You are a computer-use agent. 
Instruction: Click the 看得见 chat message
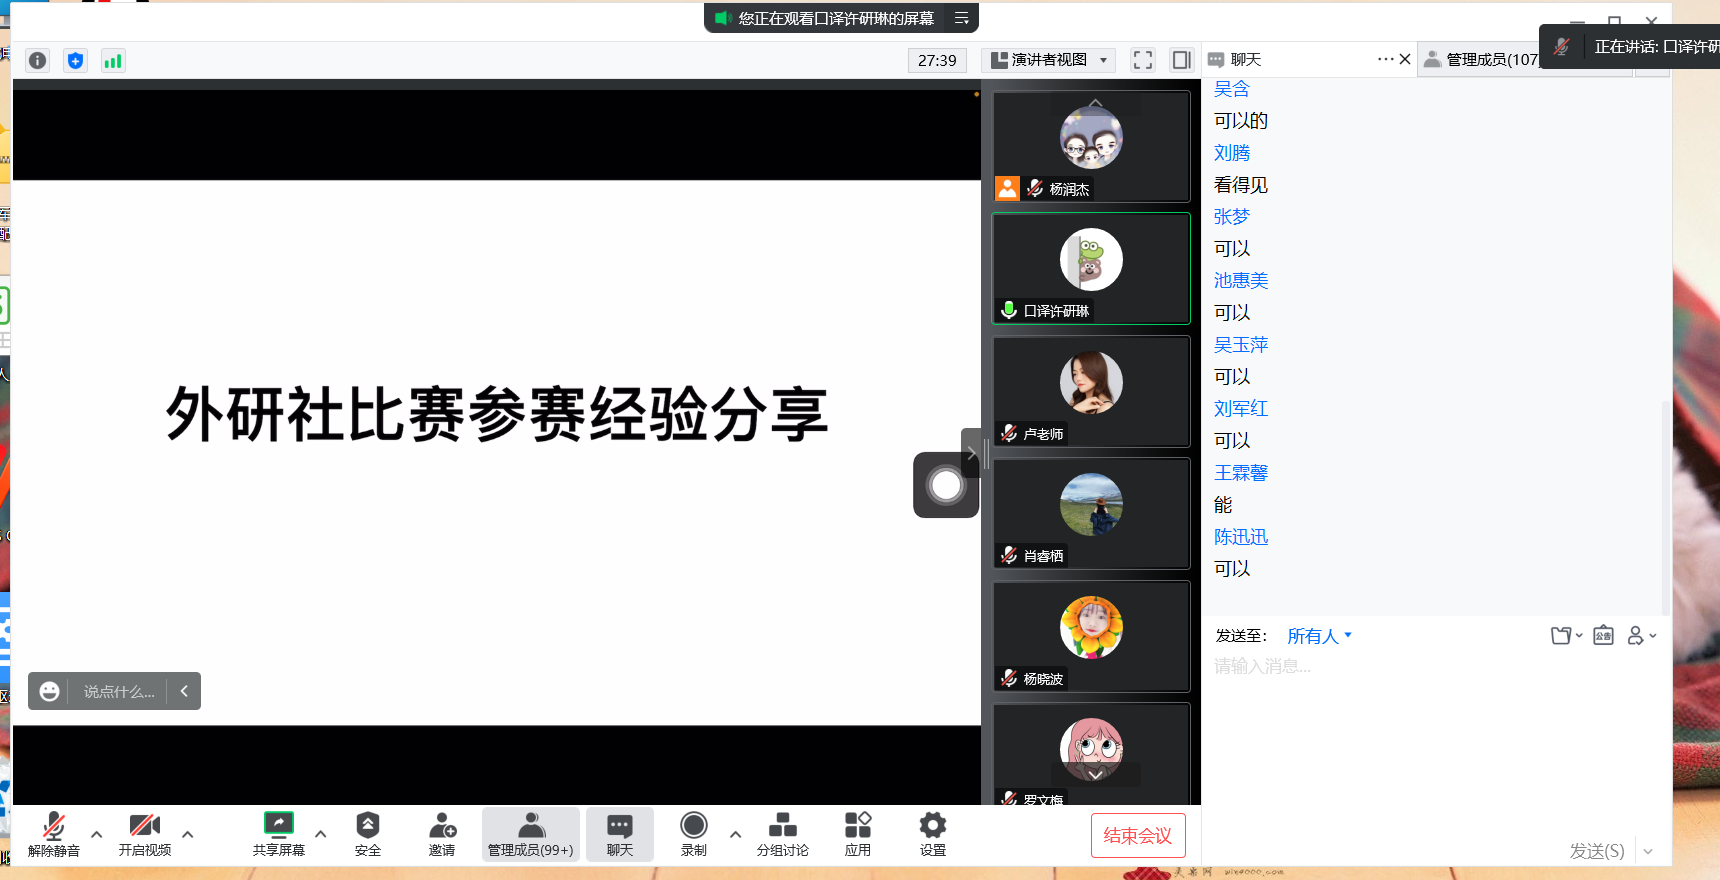click(x=1241, y=185)
